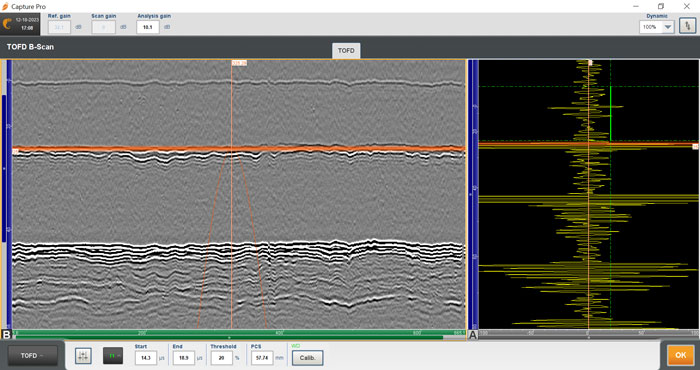Switch to the TOFD tab

[346, 51]
